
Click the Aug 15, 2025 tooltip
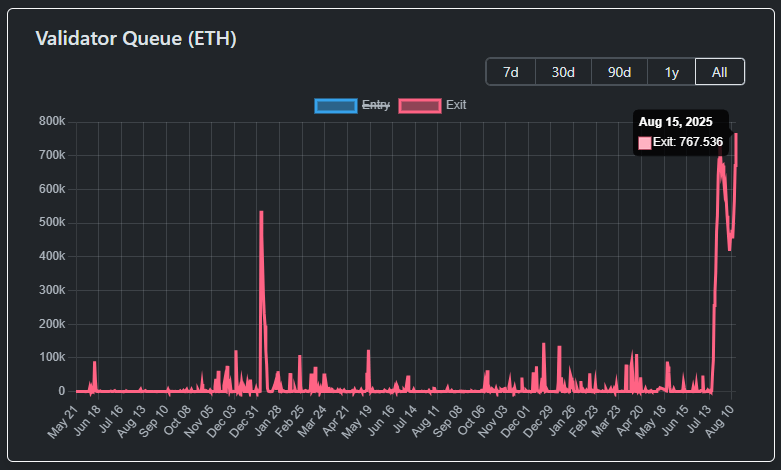(680, 132)
